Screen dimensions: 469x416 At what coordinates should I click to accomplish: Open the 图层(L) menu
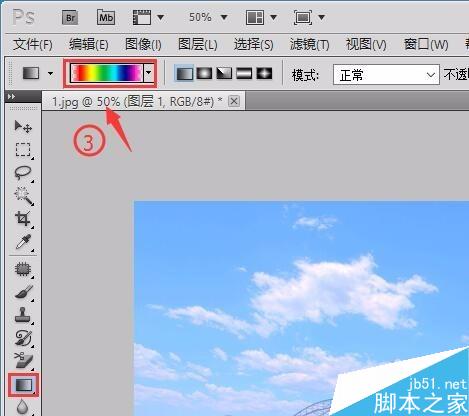pos(198,44)
